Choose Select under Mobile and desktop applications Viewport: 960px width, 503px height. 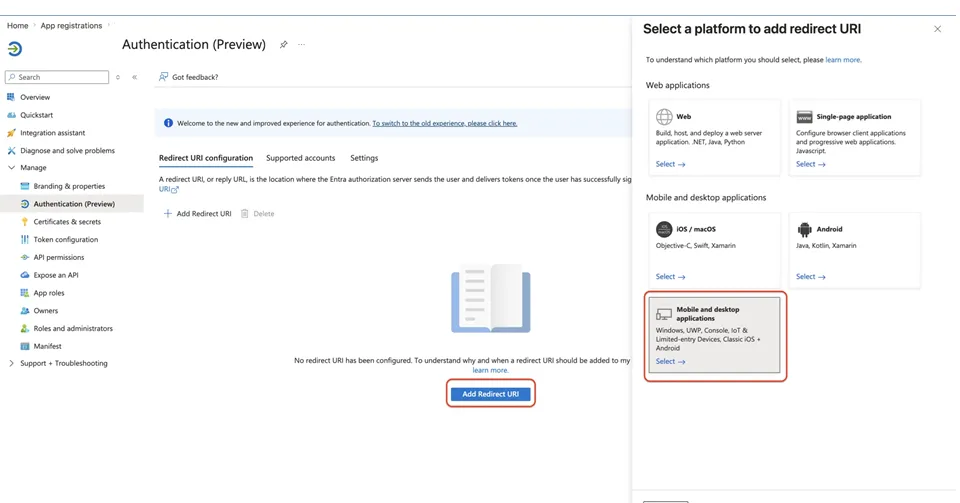click(670, 362)
